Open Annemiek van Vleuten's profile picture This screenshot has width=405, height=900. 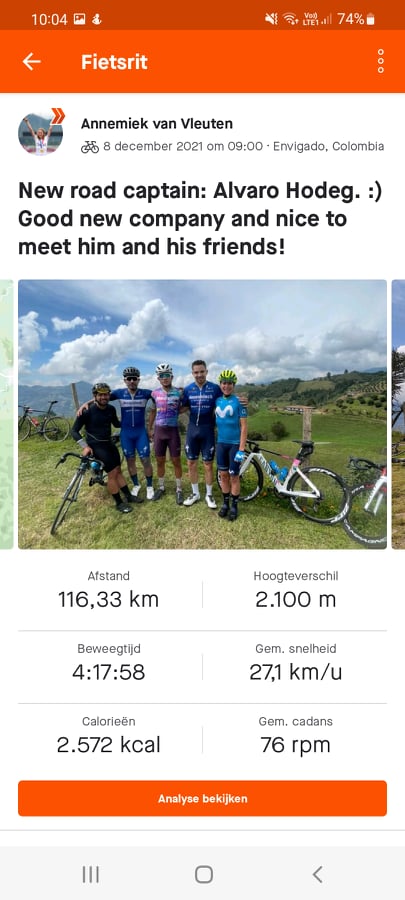41,134
